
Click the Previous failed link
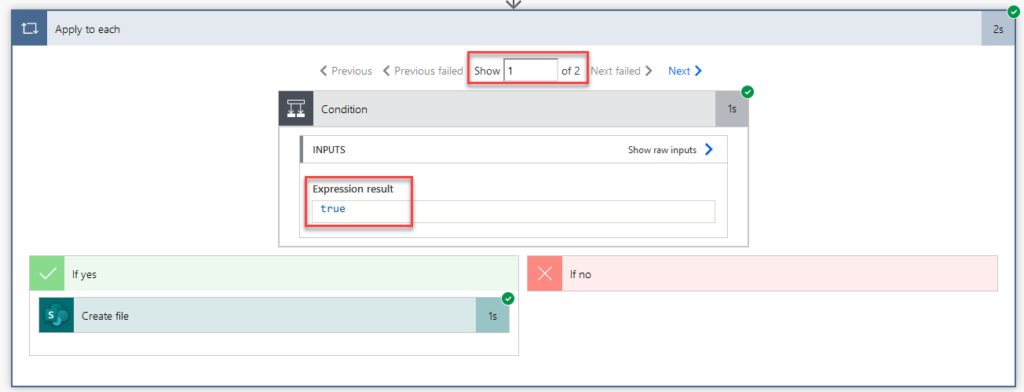tap(422, 71)
